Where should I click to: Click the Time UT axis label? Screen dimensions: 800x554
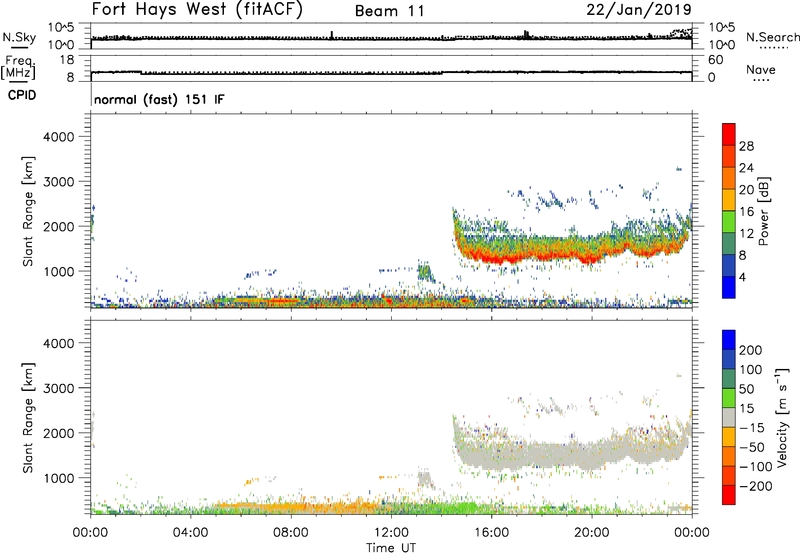pyautogui.click(x=391, y=548)
